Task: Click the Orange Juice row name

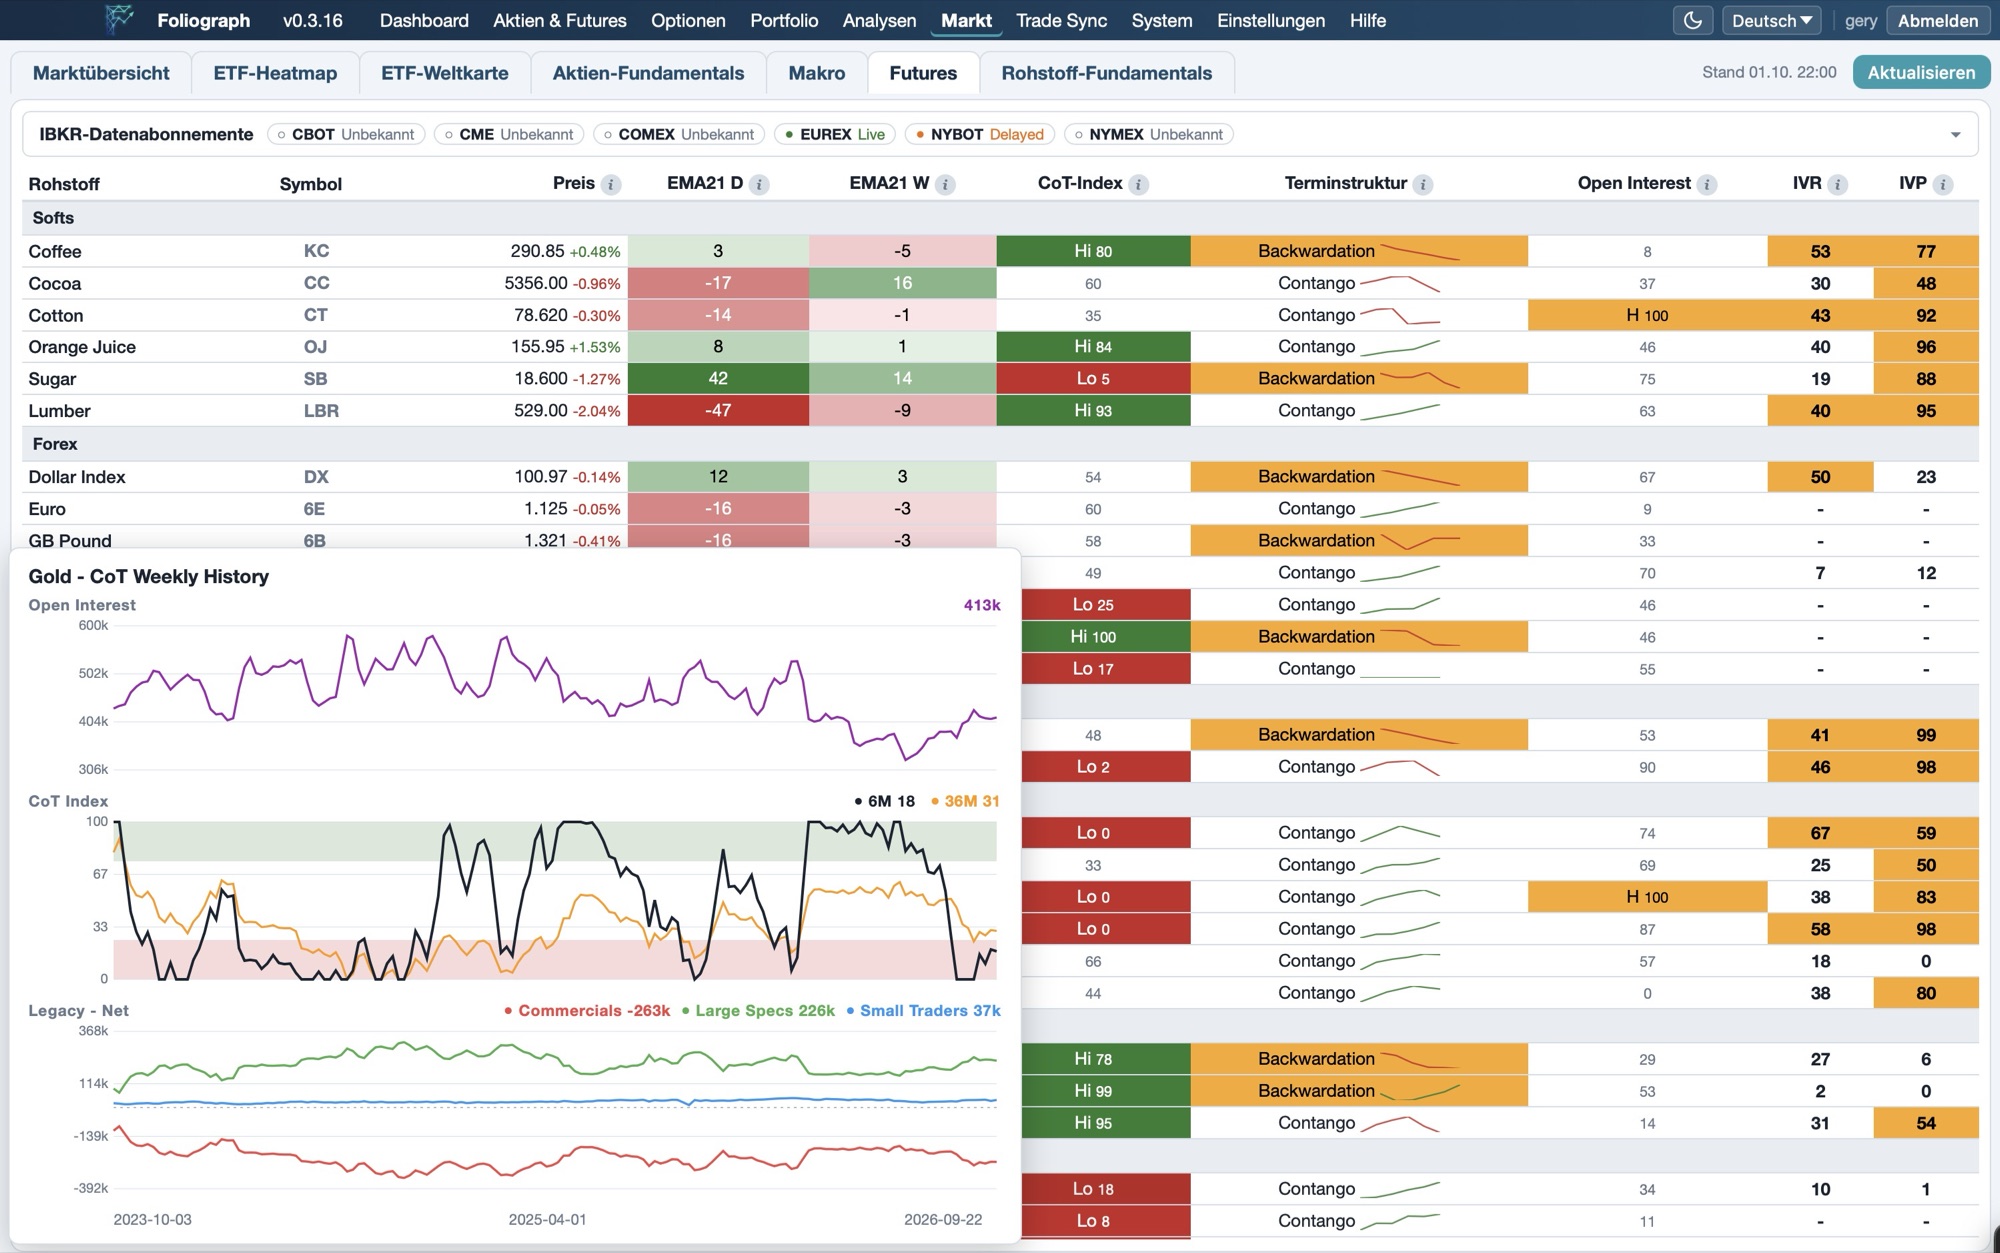Action: point(82,347)
